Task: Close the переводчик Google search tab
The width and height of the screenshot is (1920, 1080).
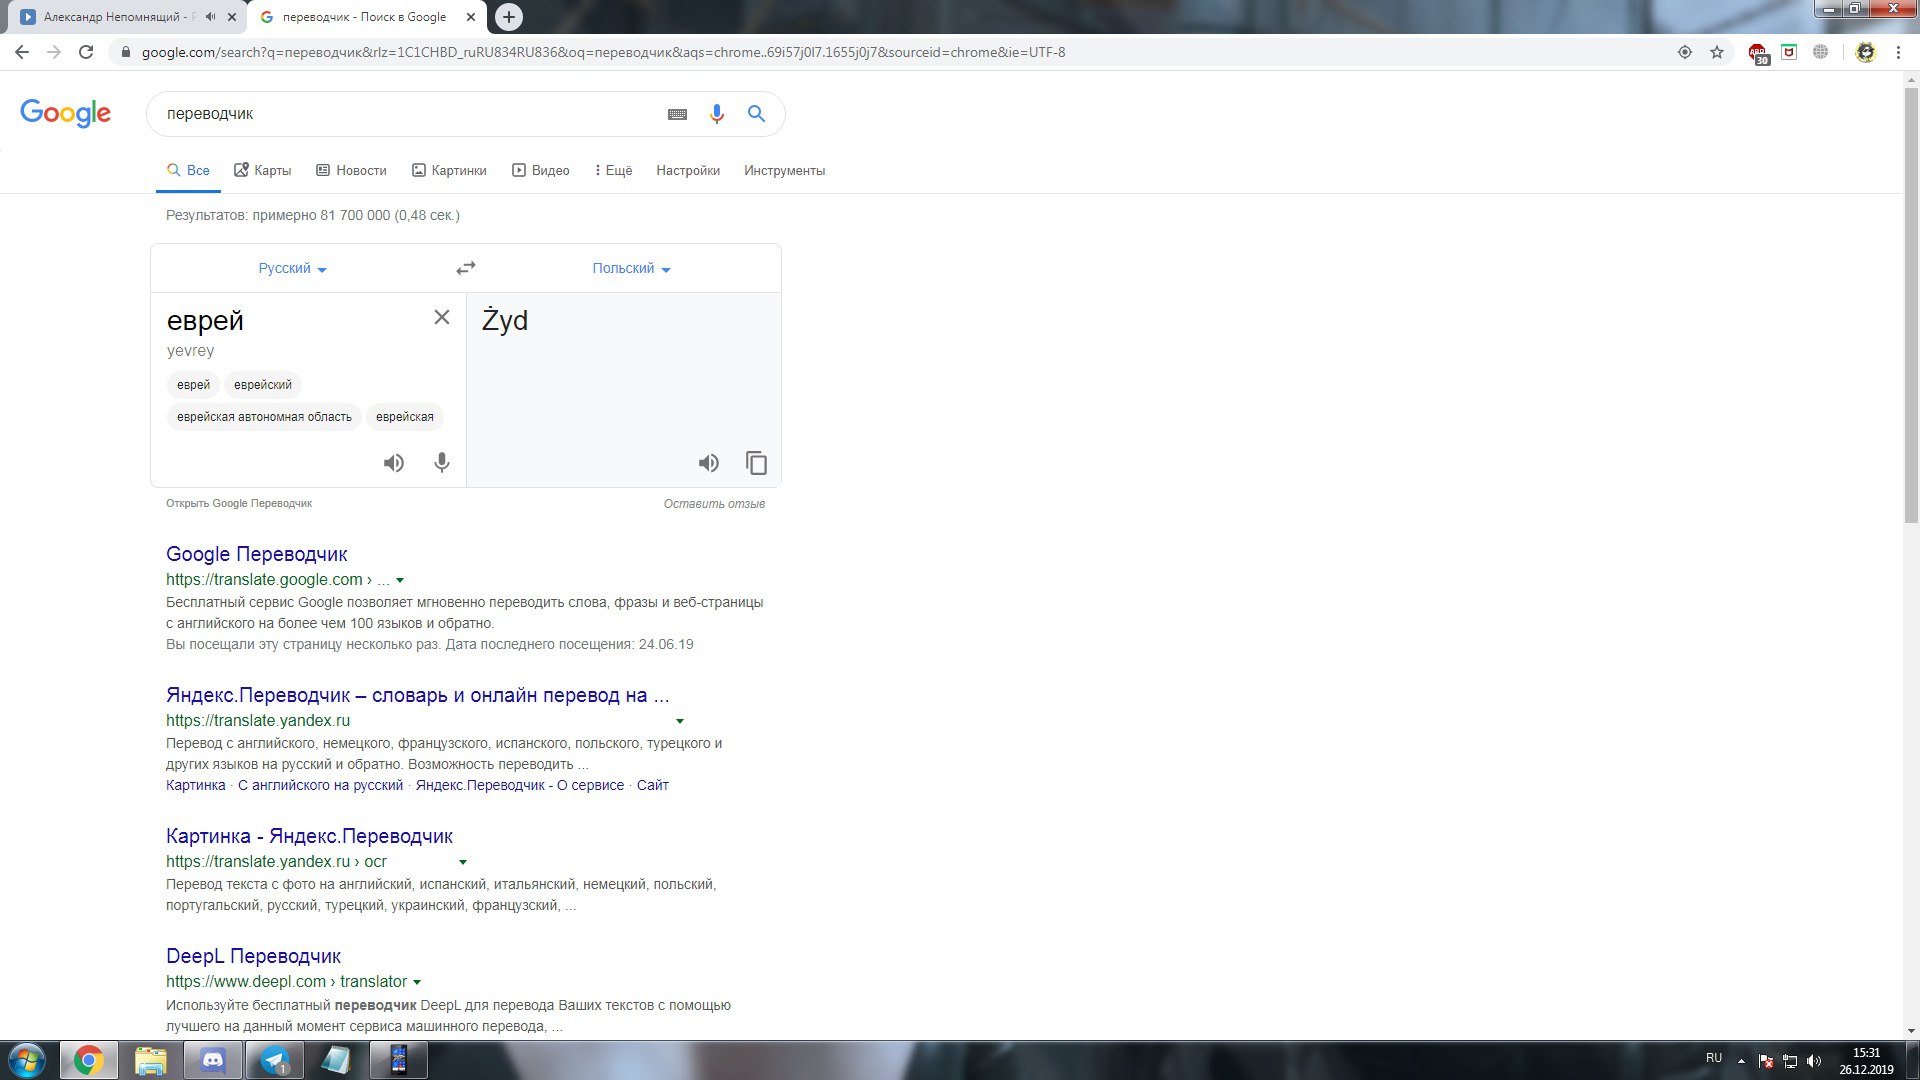Action: tap(471, 17)
